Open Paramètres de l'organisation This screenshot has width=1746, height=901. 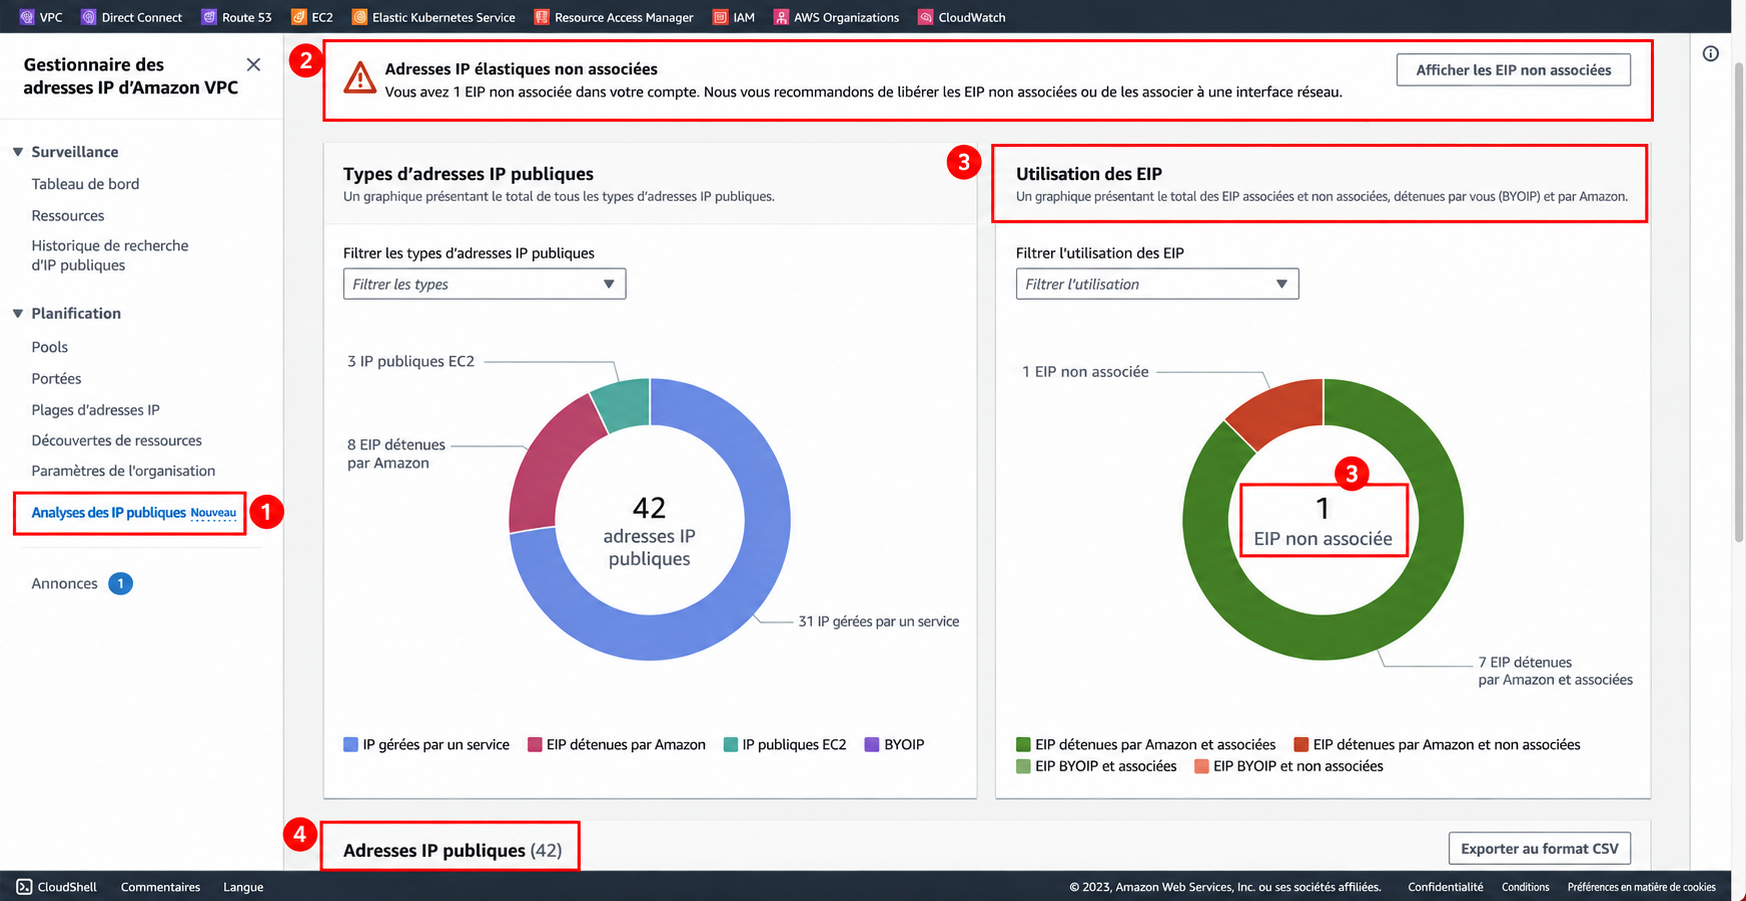123,471
